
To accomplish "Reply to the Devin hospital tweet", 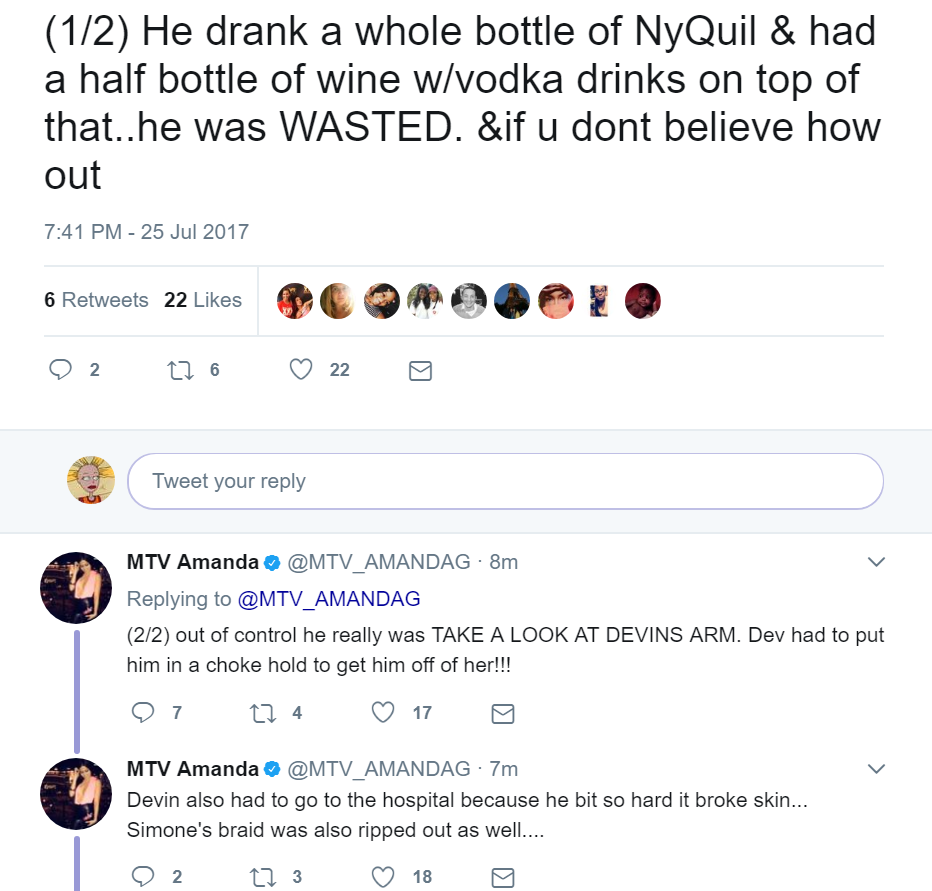I will click(143, 877).
